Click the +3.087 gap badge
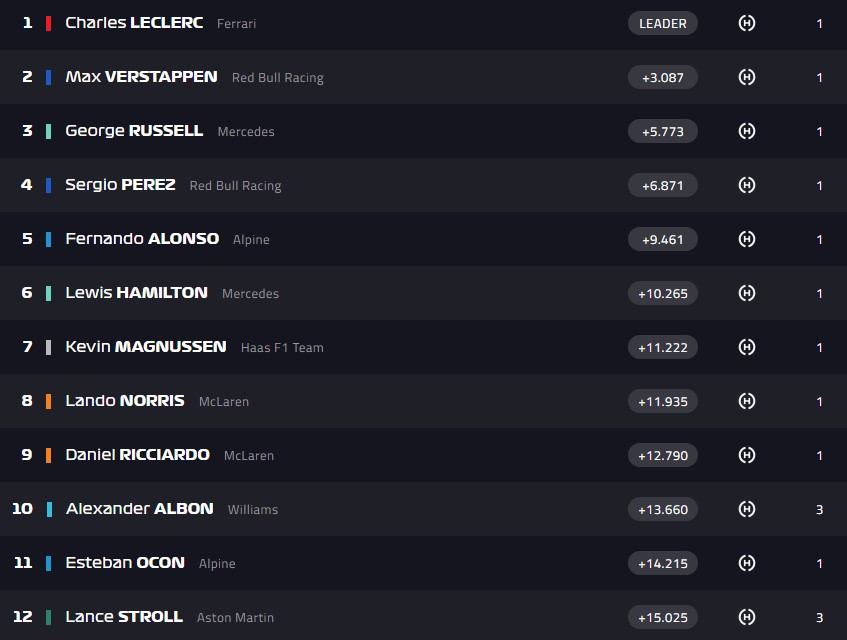This screenshot has width=847, height=640. tap(662, 77)
